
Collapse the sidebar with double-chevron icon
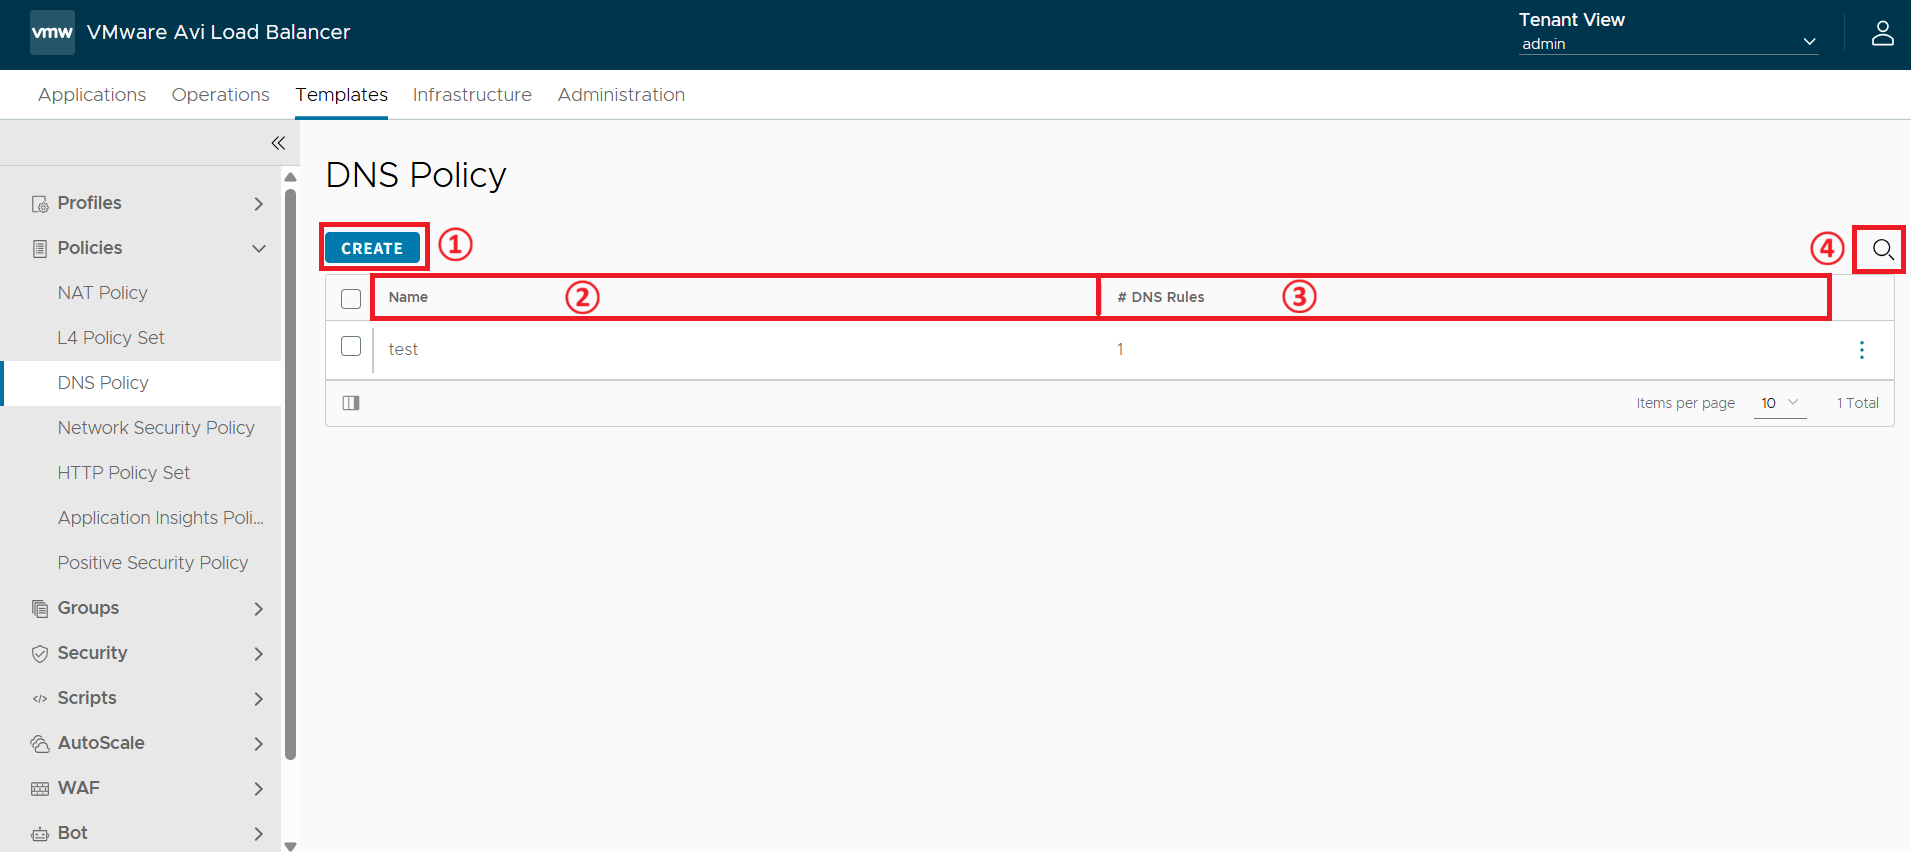[278, 143]
